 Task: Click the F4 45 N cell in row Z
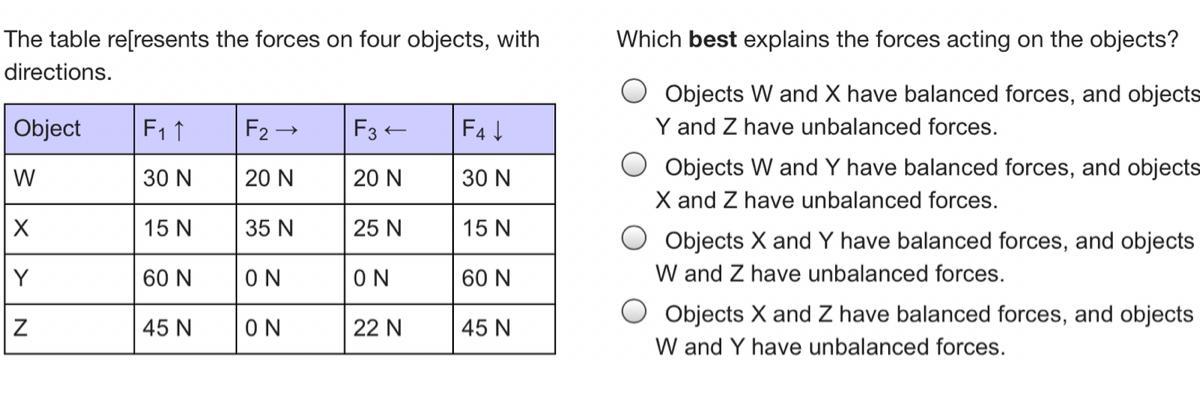coord(503,328)
